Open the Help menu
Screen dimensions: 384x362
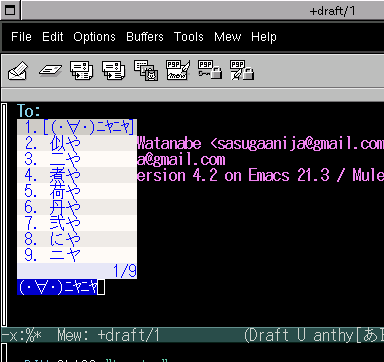click(x=264, y=37)
